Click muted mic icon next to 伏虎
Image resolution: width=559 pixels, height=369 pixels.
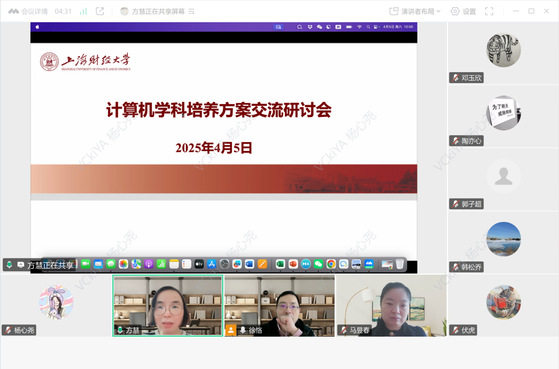pyautogui.click(x=455, y=330)
